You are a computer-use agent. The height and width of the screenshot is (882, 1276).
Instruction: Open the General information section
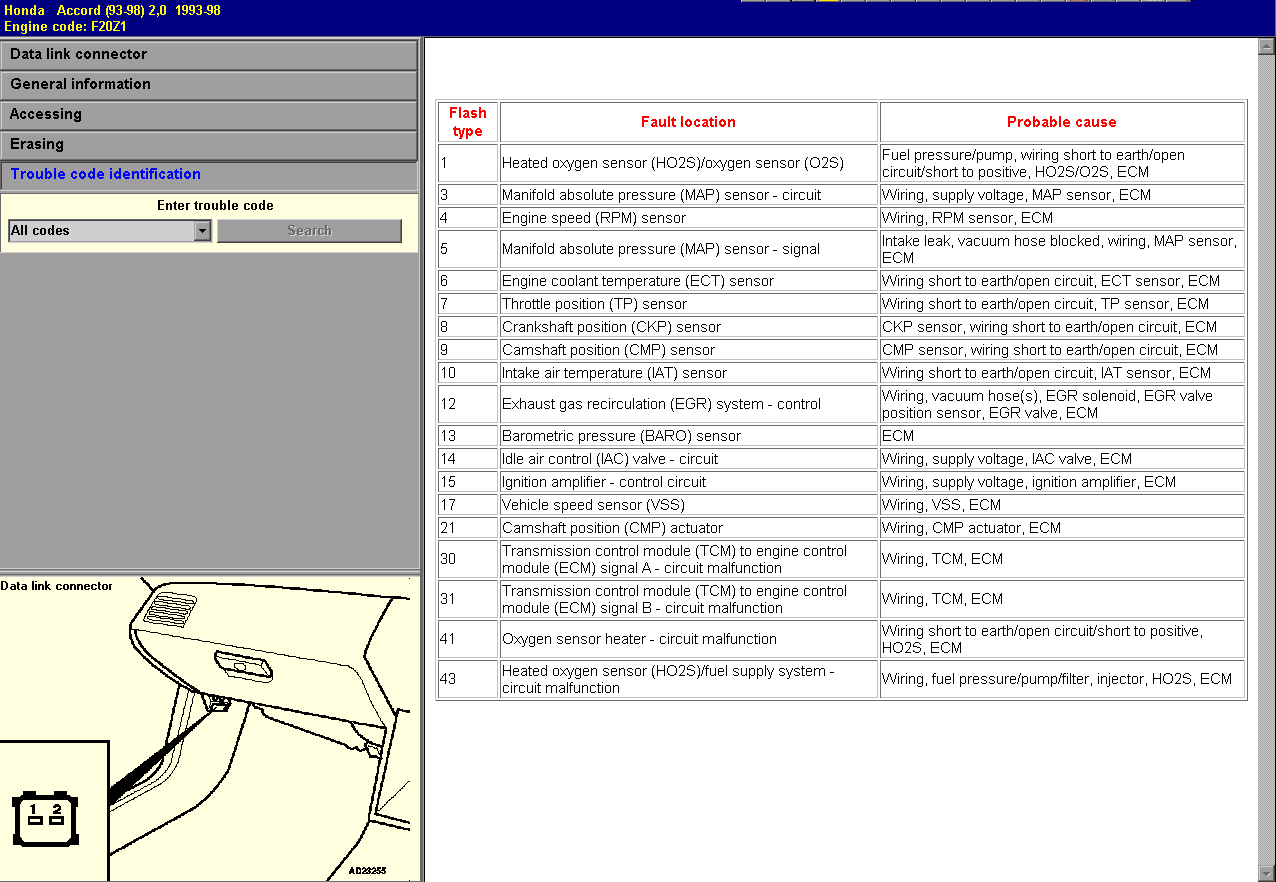click(x=209, y=85)
